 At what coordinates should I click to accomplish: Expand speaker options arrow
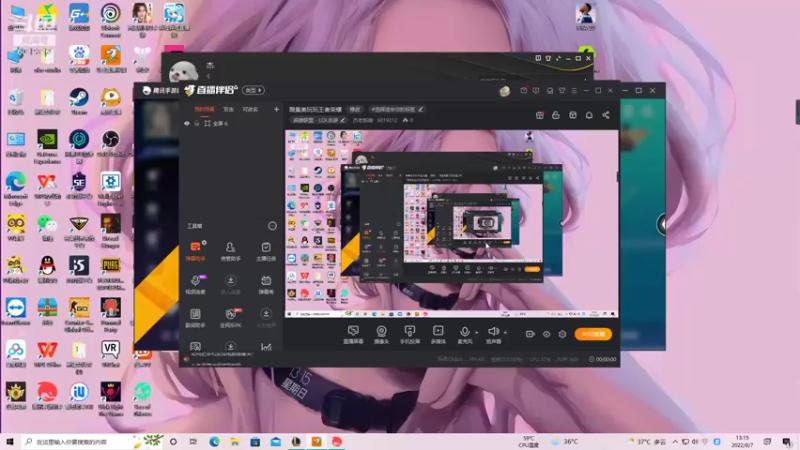pyautogui.click(x=505, y=333)
